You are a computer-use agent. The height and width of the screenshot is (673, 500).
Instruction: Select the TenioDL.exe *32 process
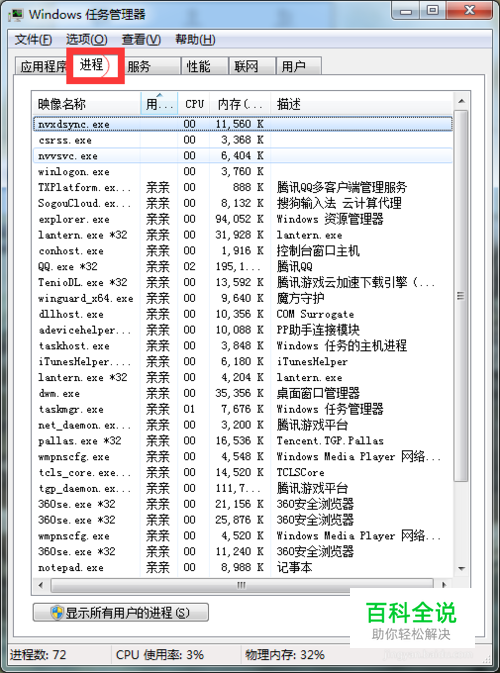(242, 282)
